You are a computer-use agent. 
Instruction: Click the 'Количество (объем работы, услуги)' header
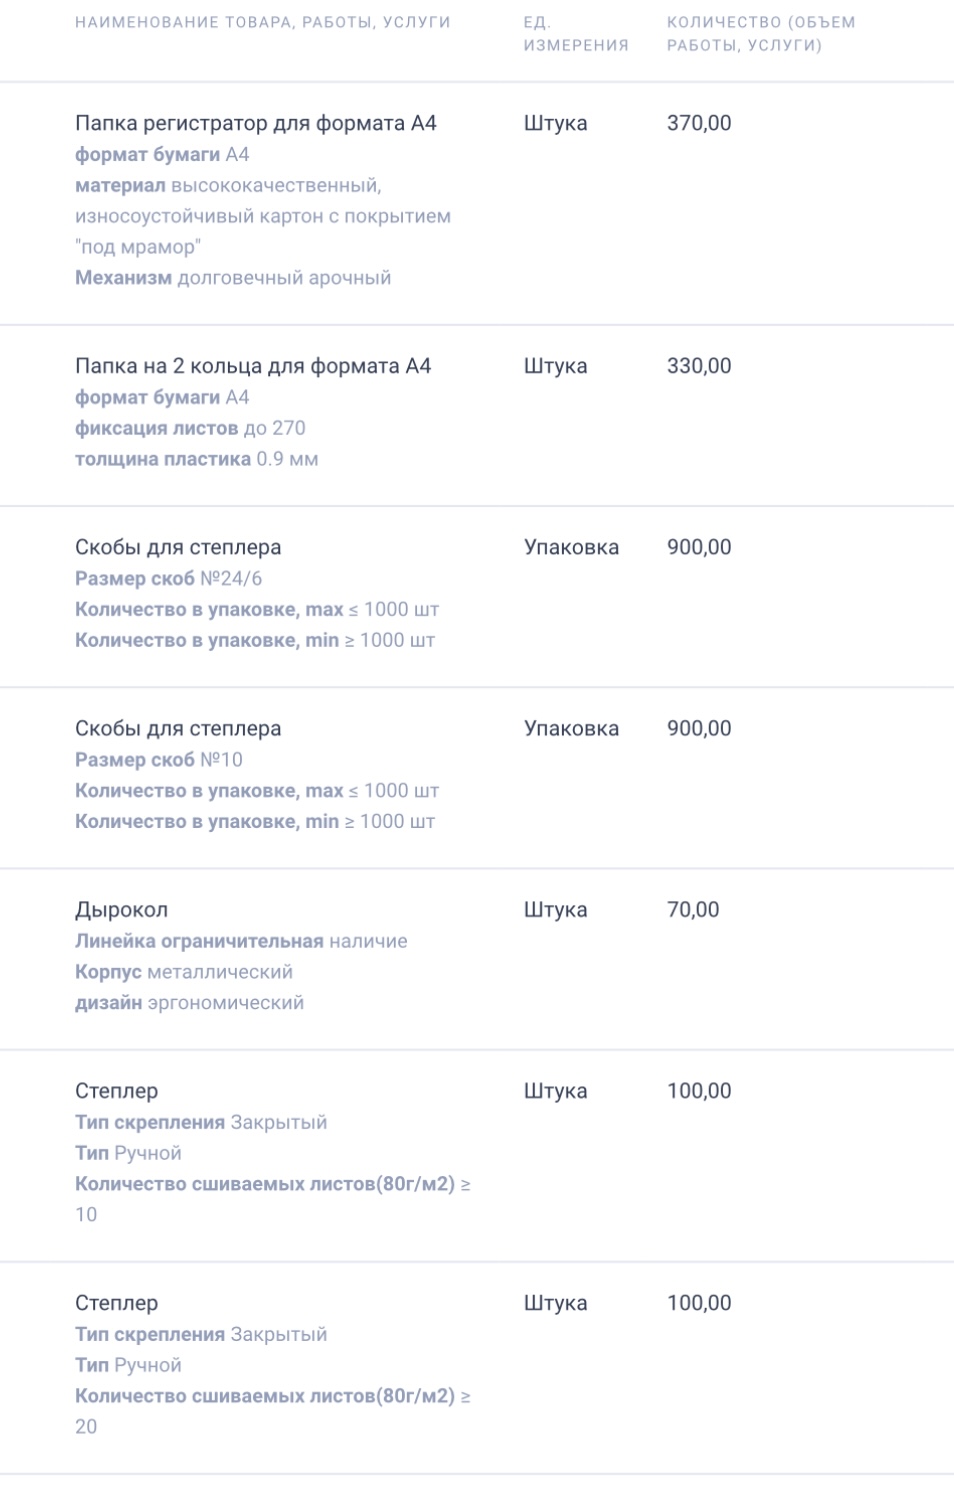(761, 33)
